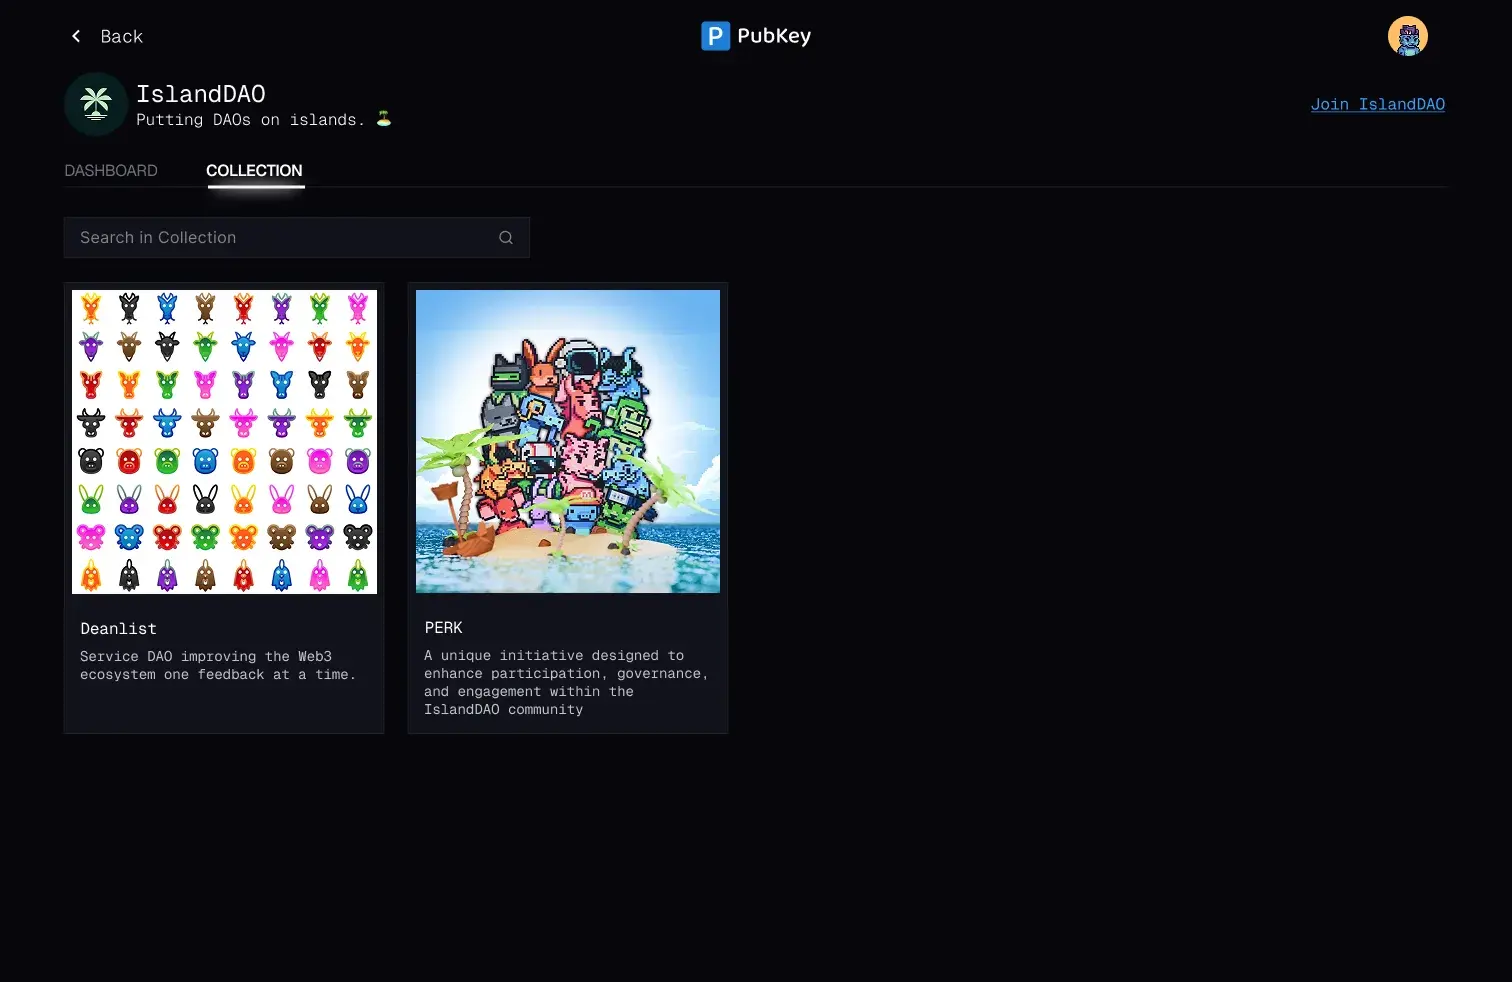Click the island emoji after the tagline

[x=384, y=119]
